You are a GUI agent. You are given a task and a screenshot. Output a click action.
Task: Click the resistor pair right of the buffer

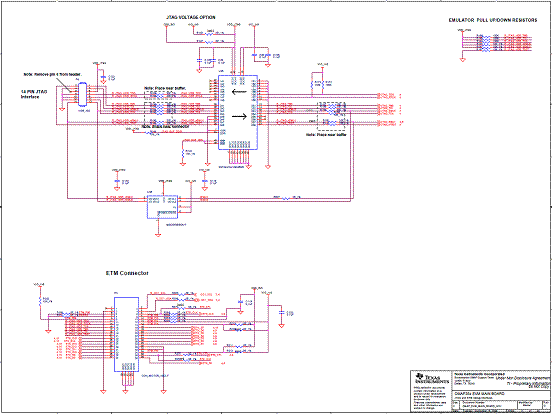point(317,84)
